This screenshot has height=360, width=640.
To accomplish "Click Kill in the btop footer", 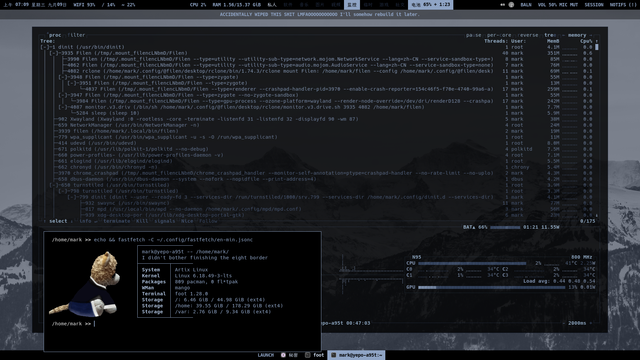I will coord(142,221).
